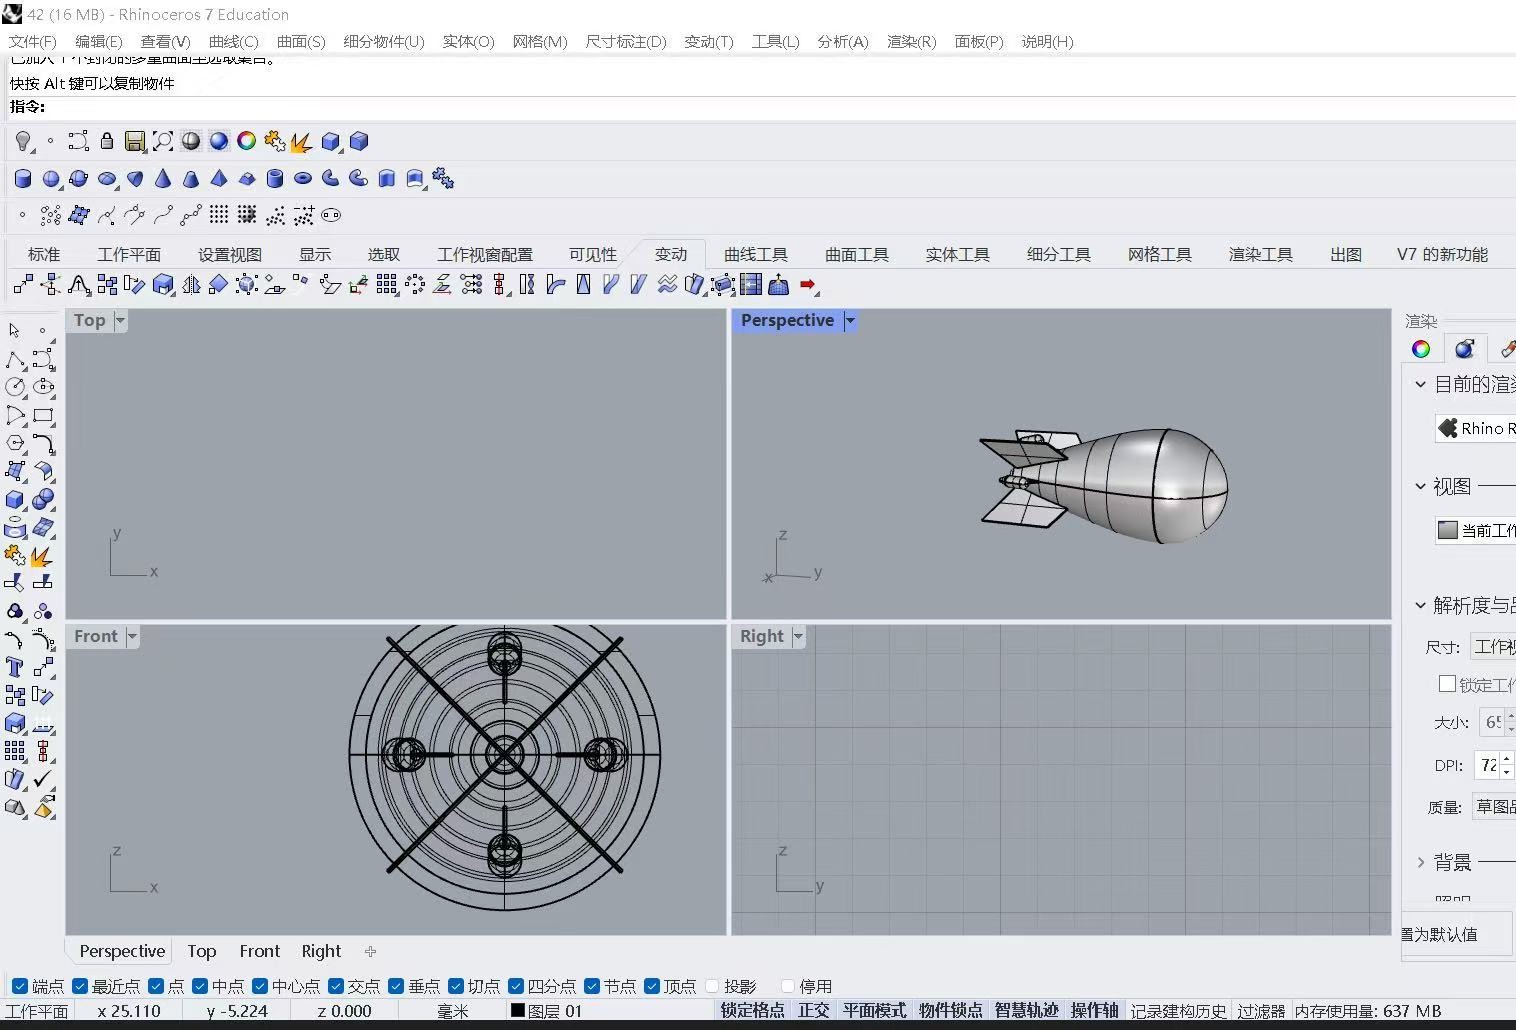Switch to the 曲面工具 toolbar tab
This screenshot has width=1516, height=1030.
[856, 254]
